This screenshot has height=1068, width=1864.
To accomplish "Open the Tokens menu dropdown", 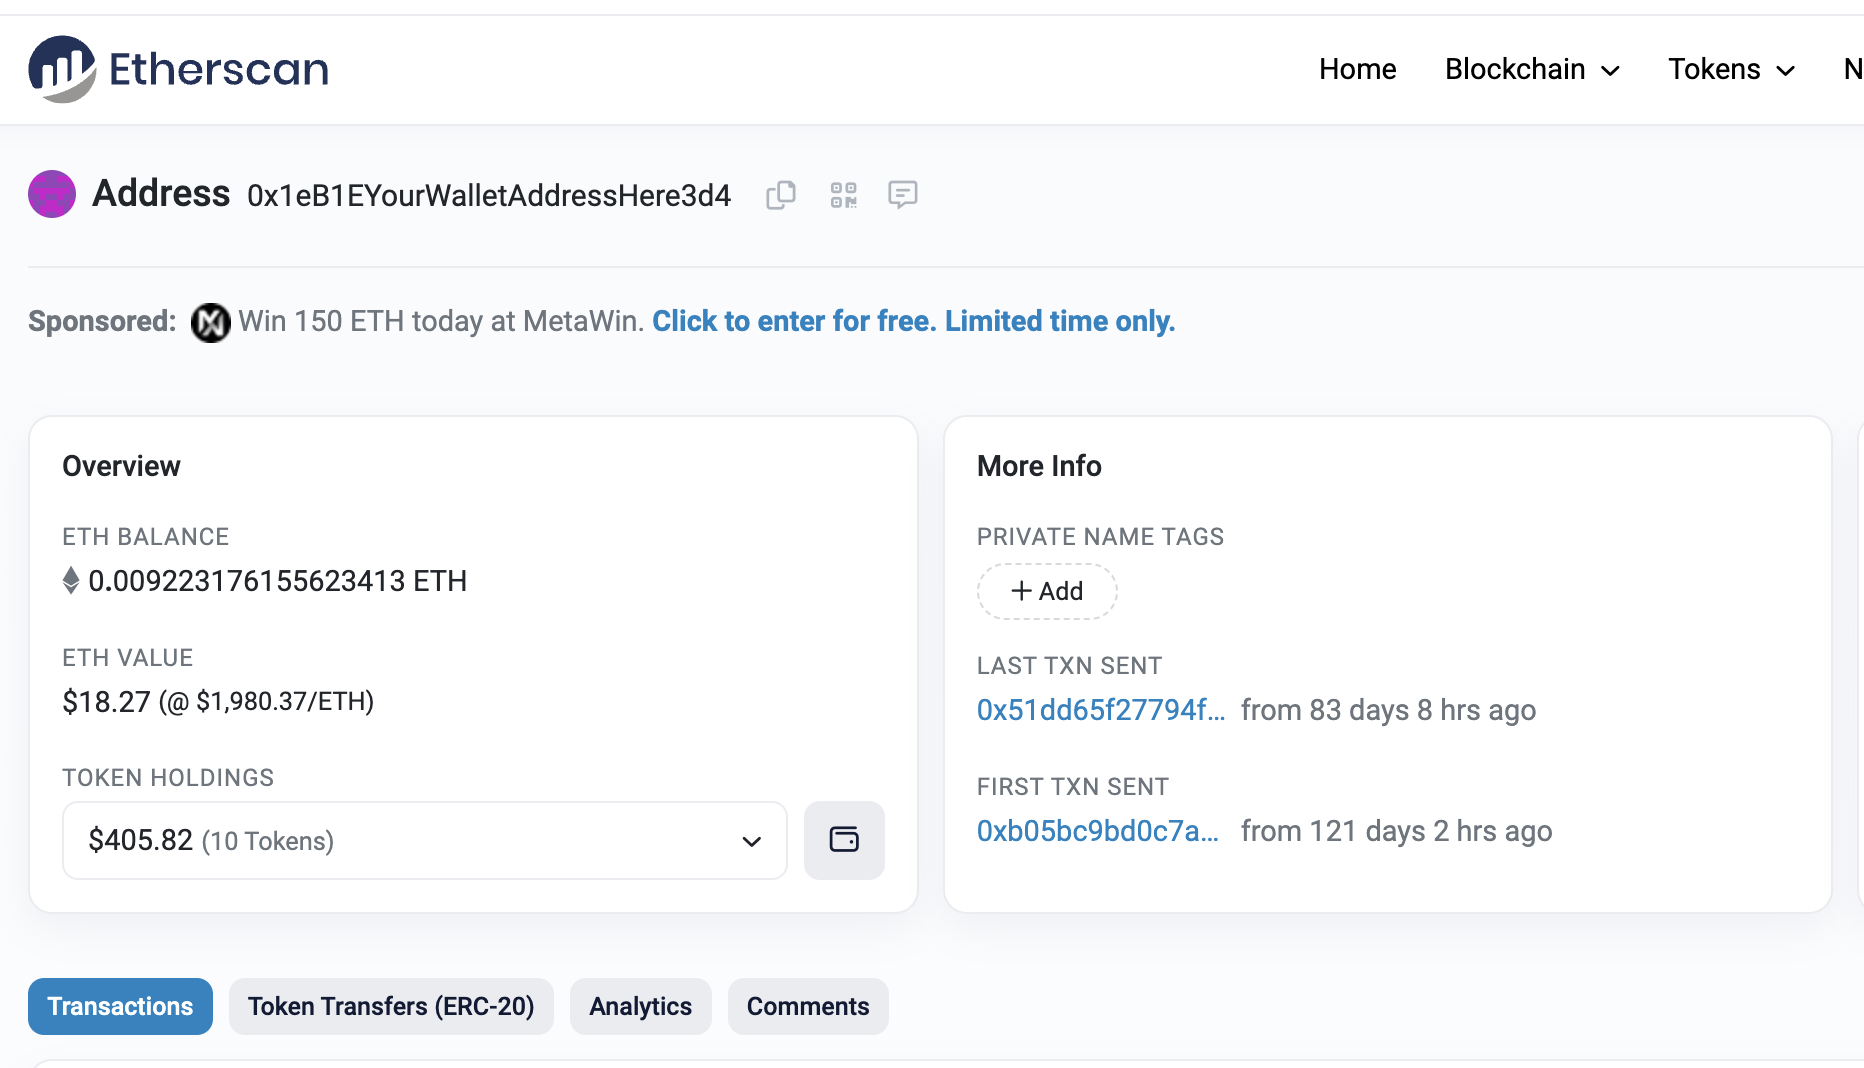I will [x=1732, y=69].
